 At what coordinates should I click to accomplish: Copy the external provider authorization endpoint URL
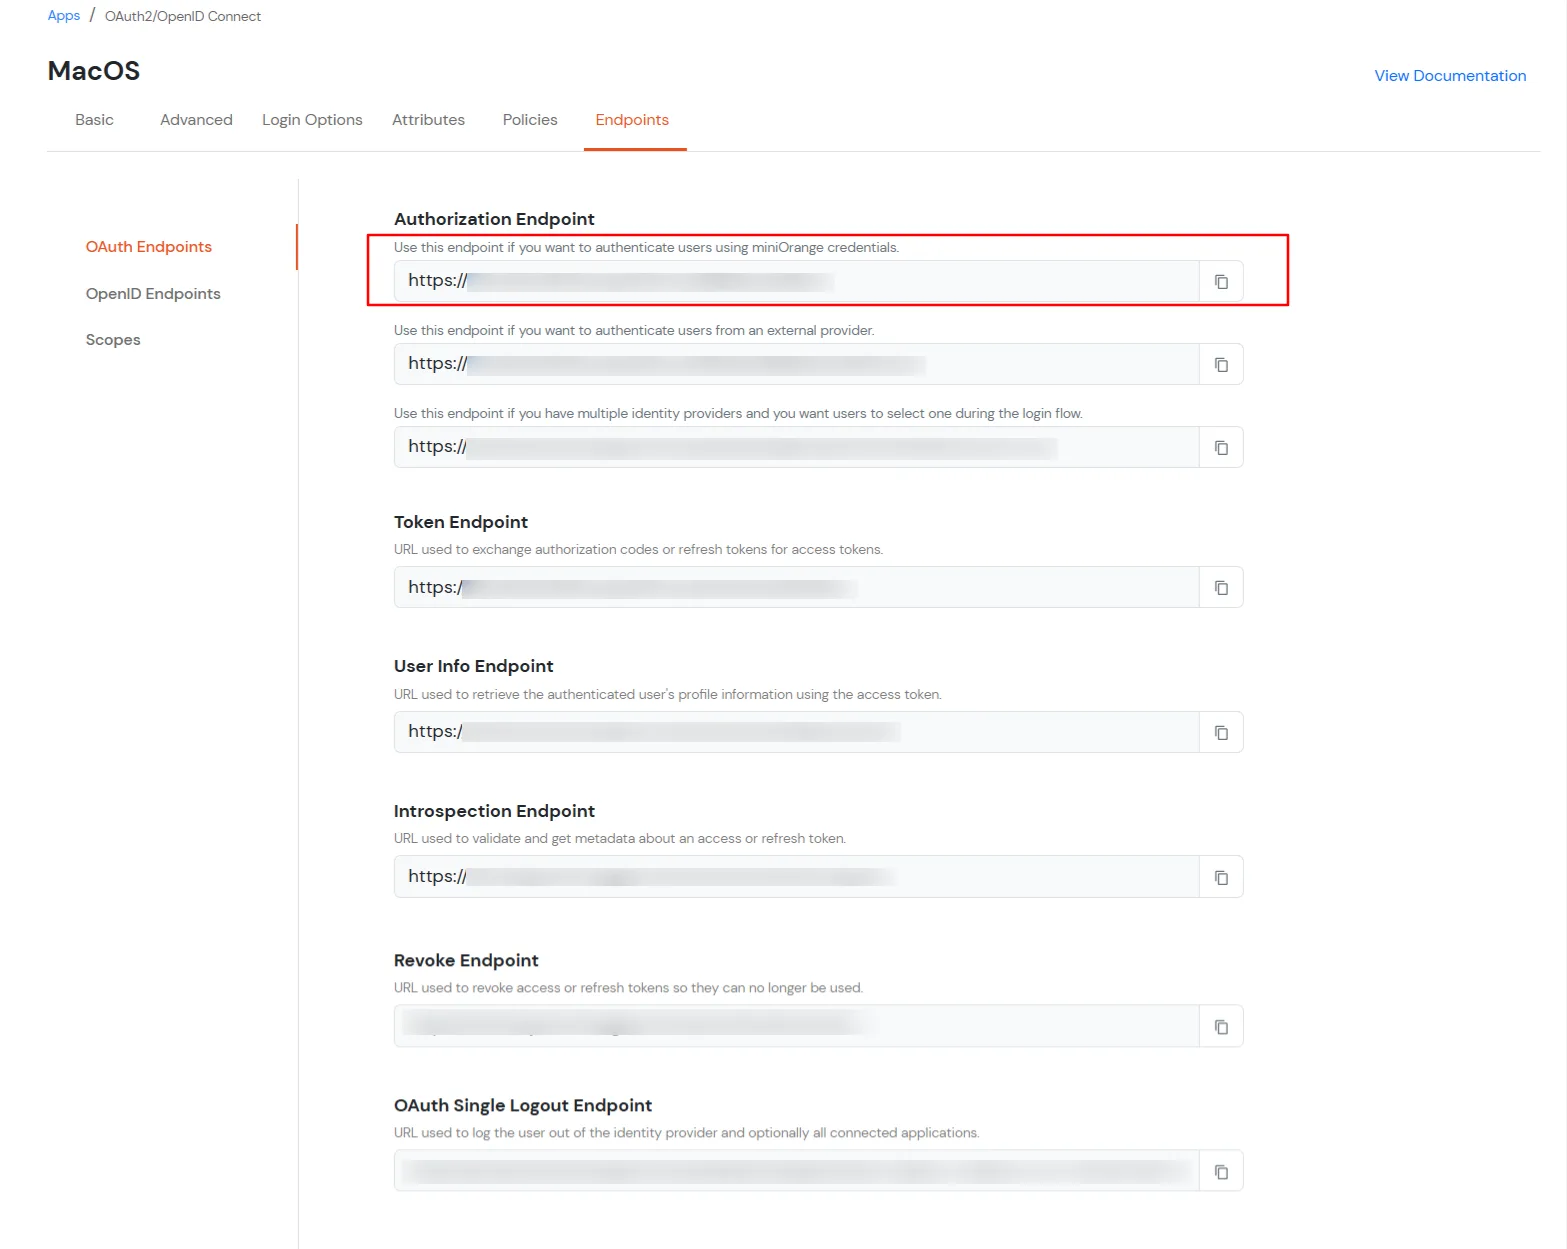click(1221, 365)
